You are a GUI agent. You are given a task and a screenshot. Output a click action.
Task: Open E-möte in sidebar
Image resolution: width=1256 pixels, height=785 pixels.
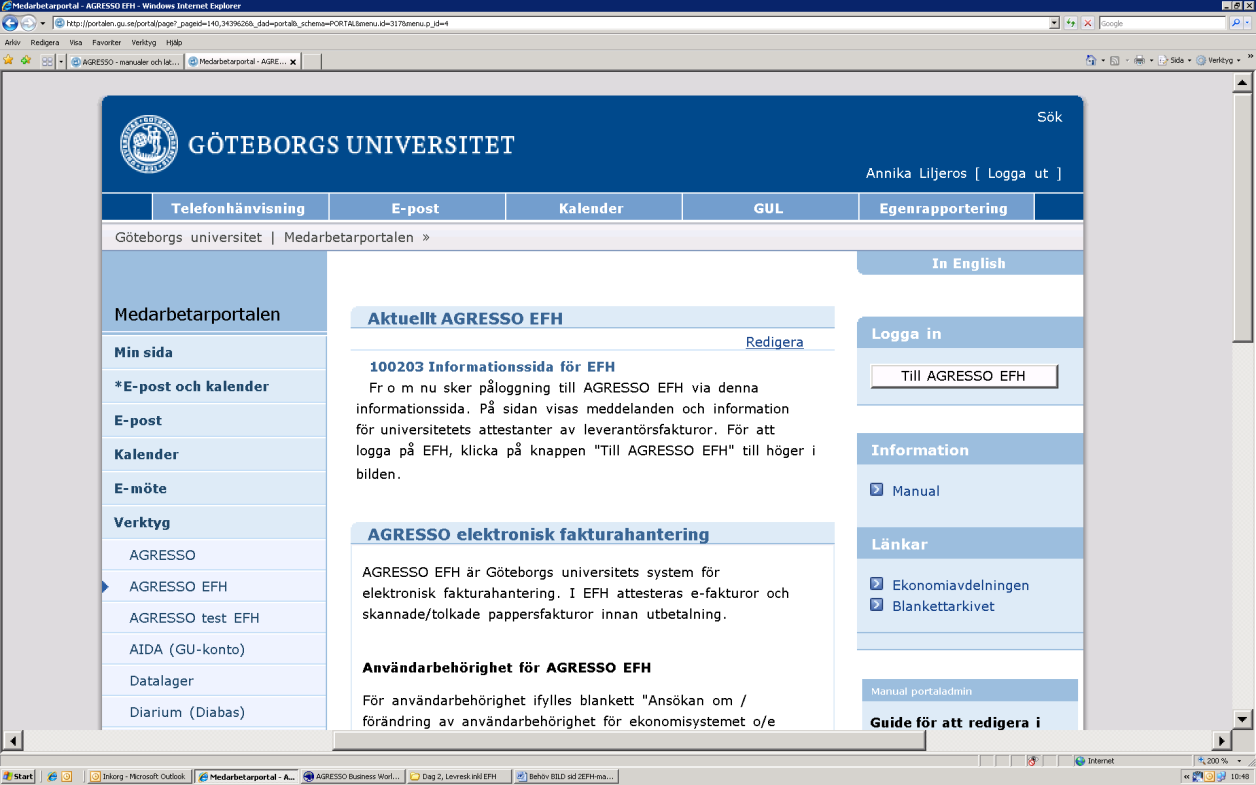point(214,488)
